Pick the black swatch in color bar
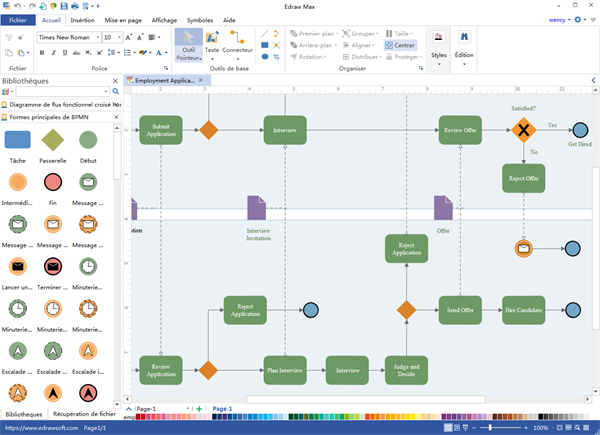The height and width of the screenshot is (435, 600). (540, 417)
